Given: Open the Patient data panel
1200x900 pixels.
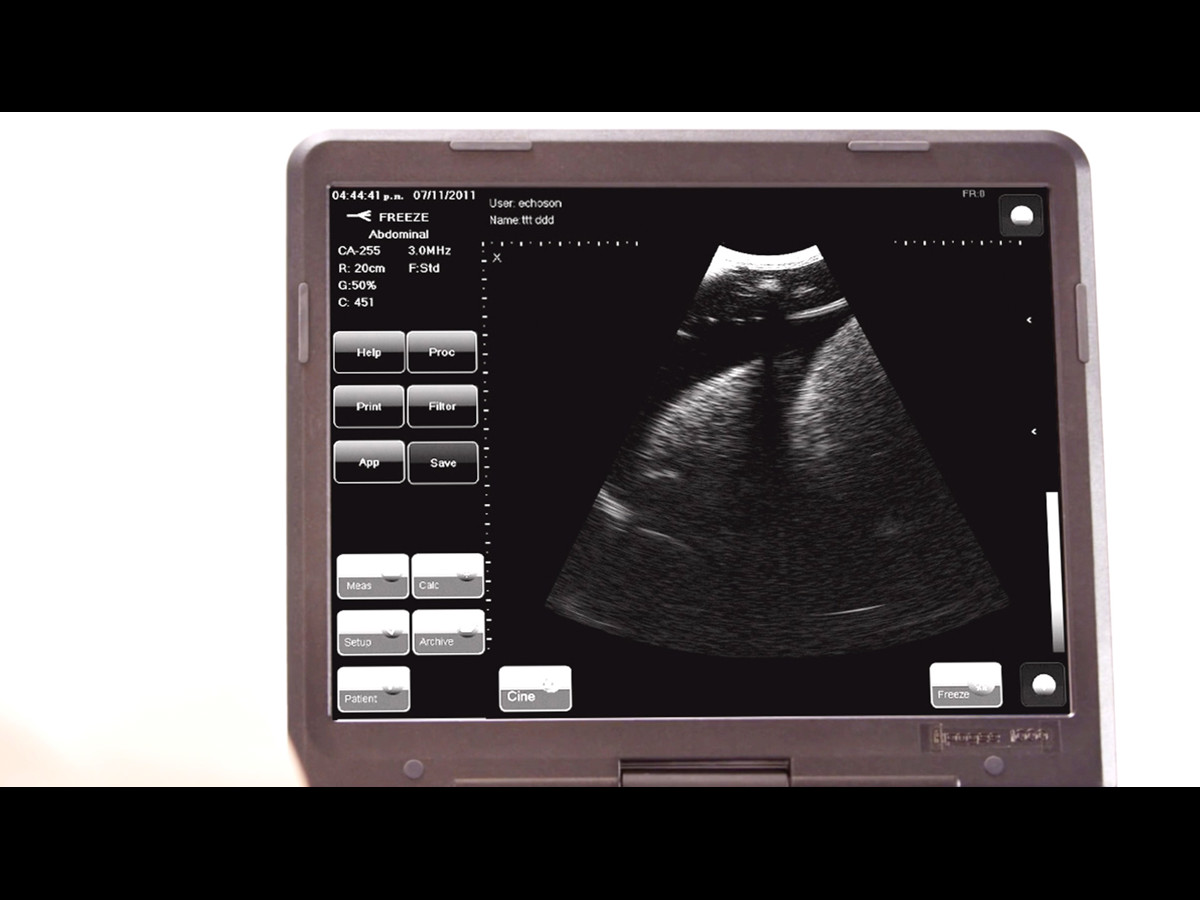Looking at the screenshot, I should pyautogui.click(x=373, y=689).
